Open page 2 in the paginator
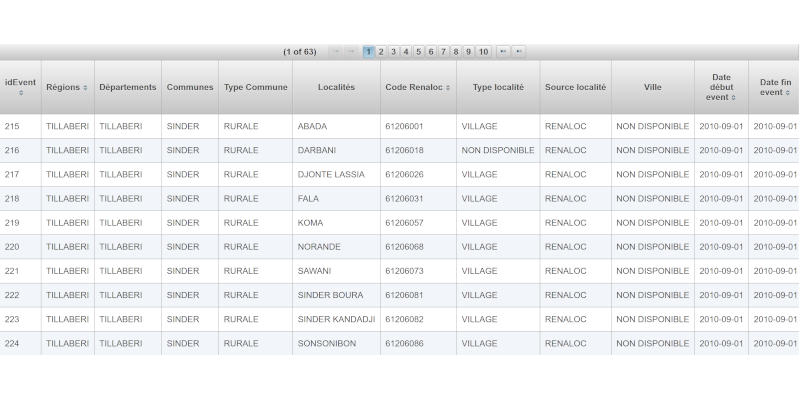This screenshot has width=800, height=400. (381, 52)
